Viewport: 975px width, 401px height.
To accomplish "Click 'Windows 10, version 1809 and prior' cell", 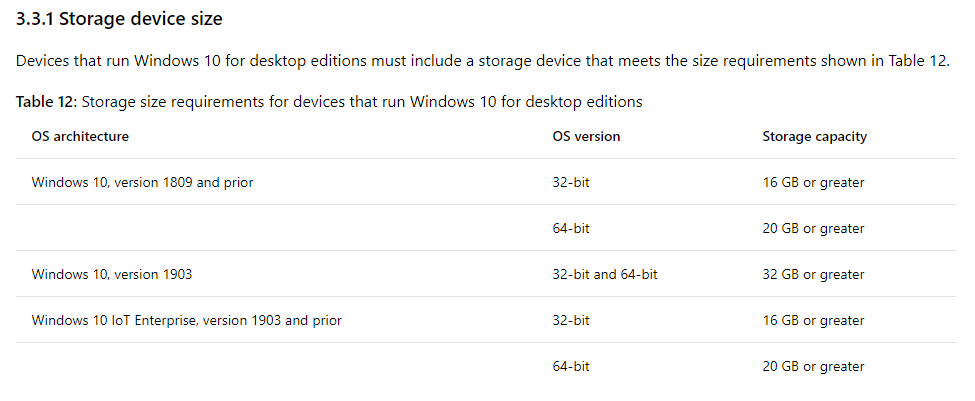I will click(x=142, y=182).
